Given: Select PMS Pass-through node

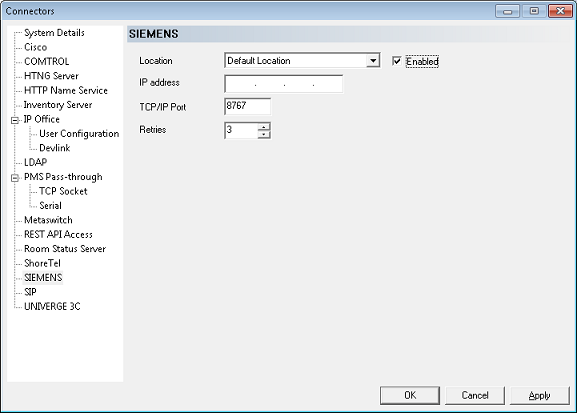Looking at the screenshot, I should point(63,177).
